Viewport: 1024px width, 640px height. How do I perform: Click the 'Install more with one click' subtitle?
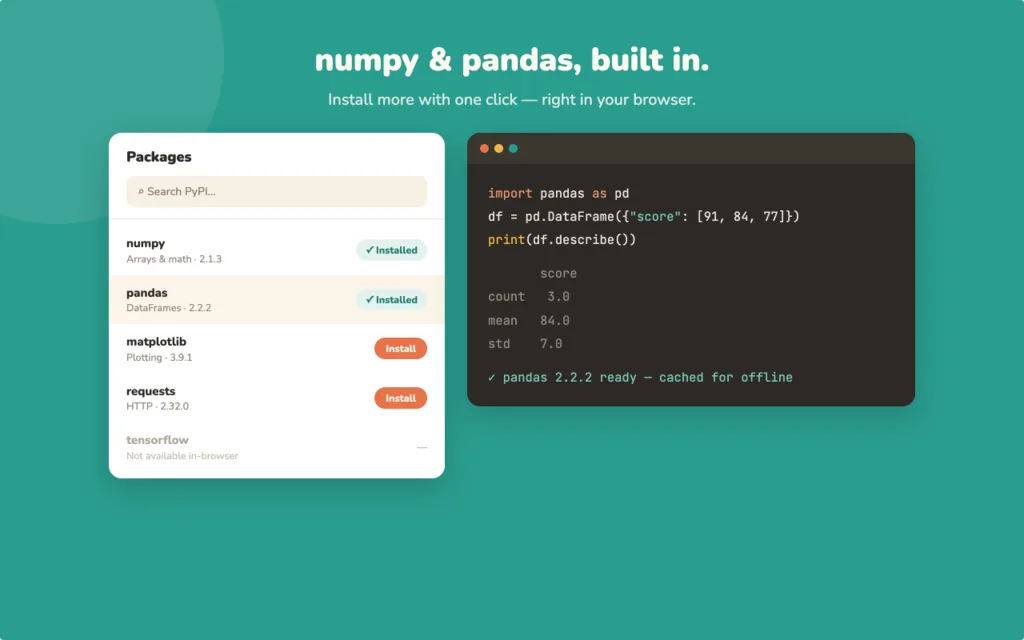pyautogui.click(x=512, y=100)
